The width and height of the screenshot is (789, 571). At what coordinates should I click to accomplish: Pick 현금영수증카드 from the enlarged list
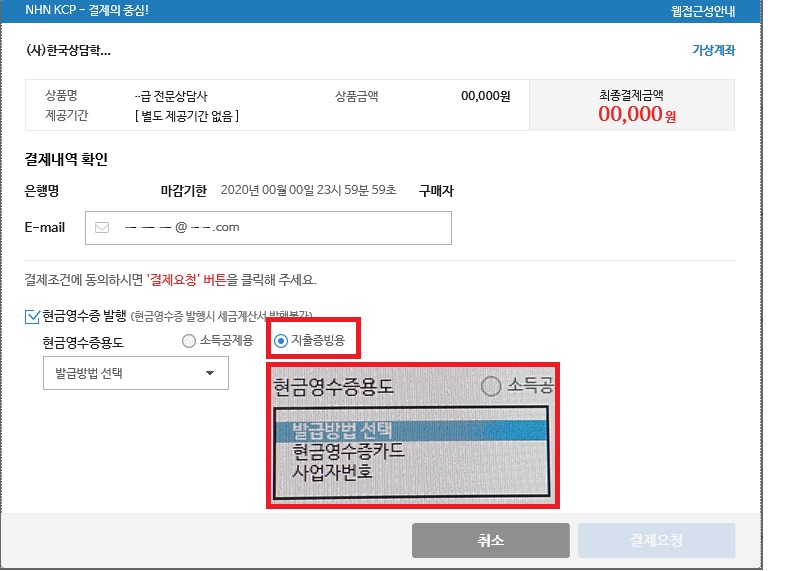coord(348,451)
